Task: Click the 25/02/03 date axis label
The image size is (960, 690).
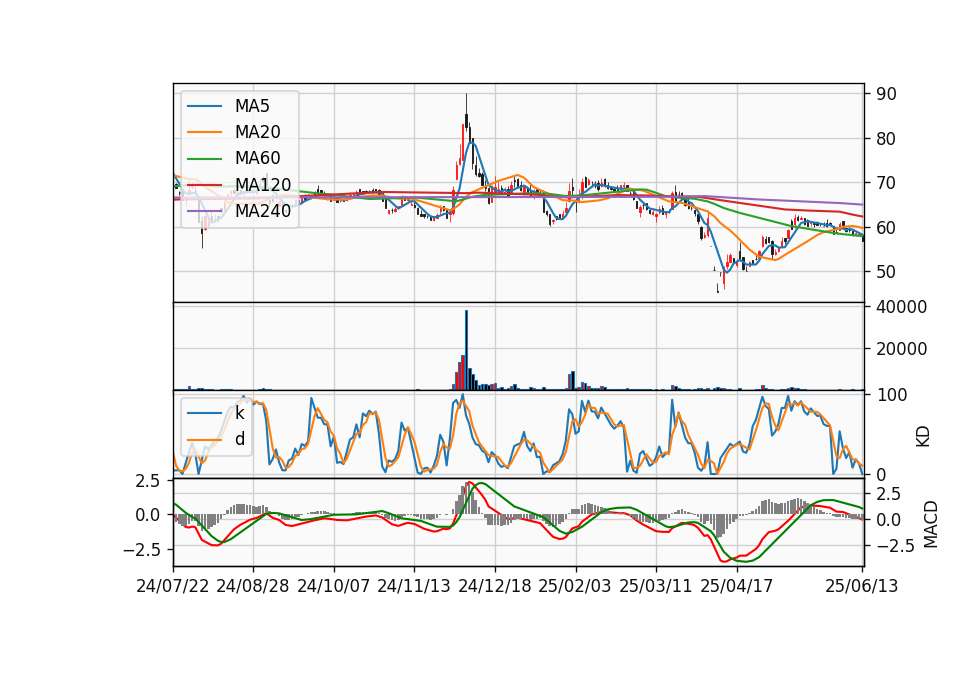Action: click(575, 586)
